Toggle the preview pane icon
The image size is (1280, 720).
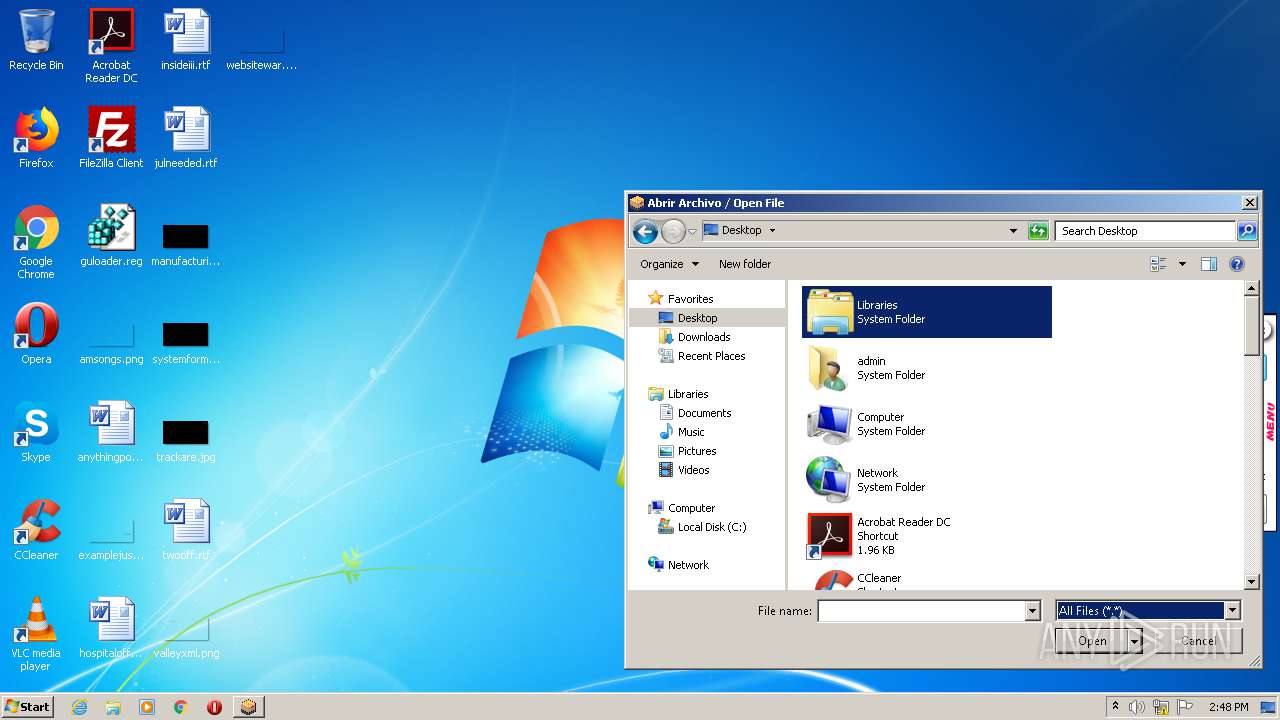1208,264
